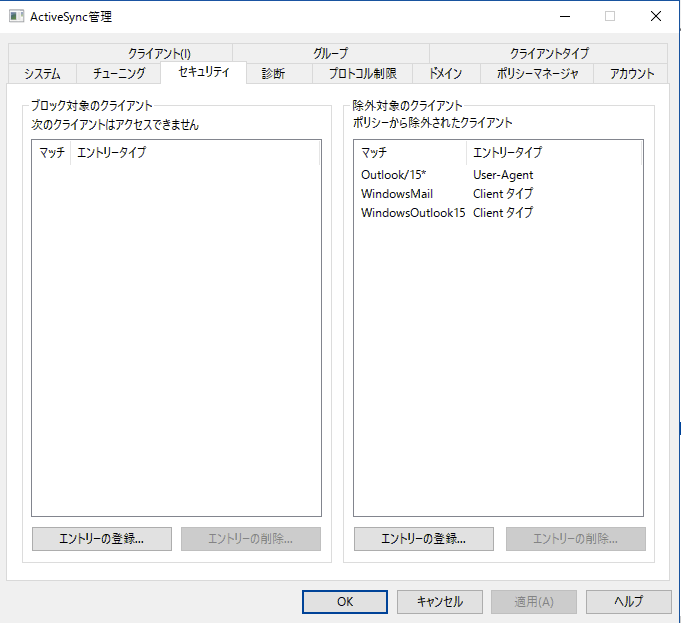Select the 診断 tab
681x623 pixels.
[x=273, y=73]
